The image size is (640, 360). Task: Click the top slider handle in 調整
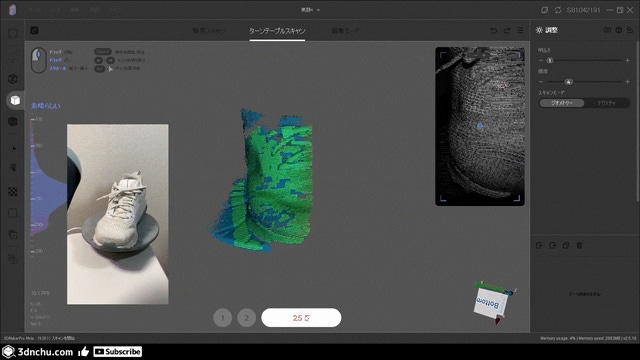(x=550, y=60)
